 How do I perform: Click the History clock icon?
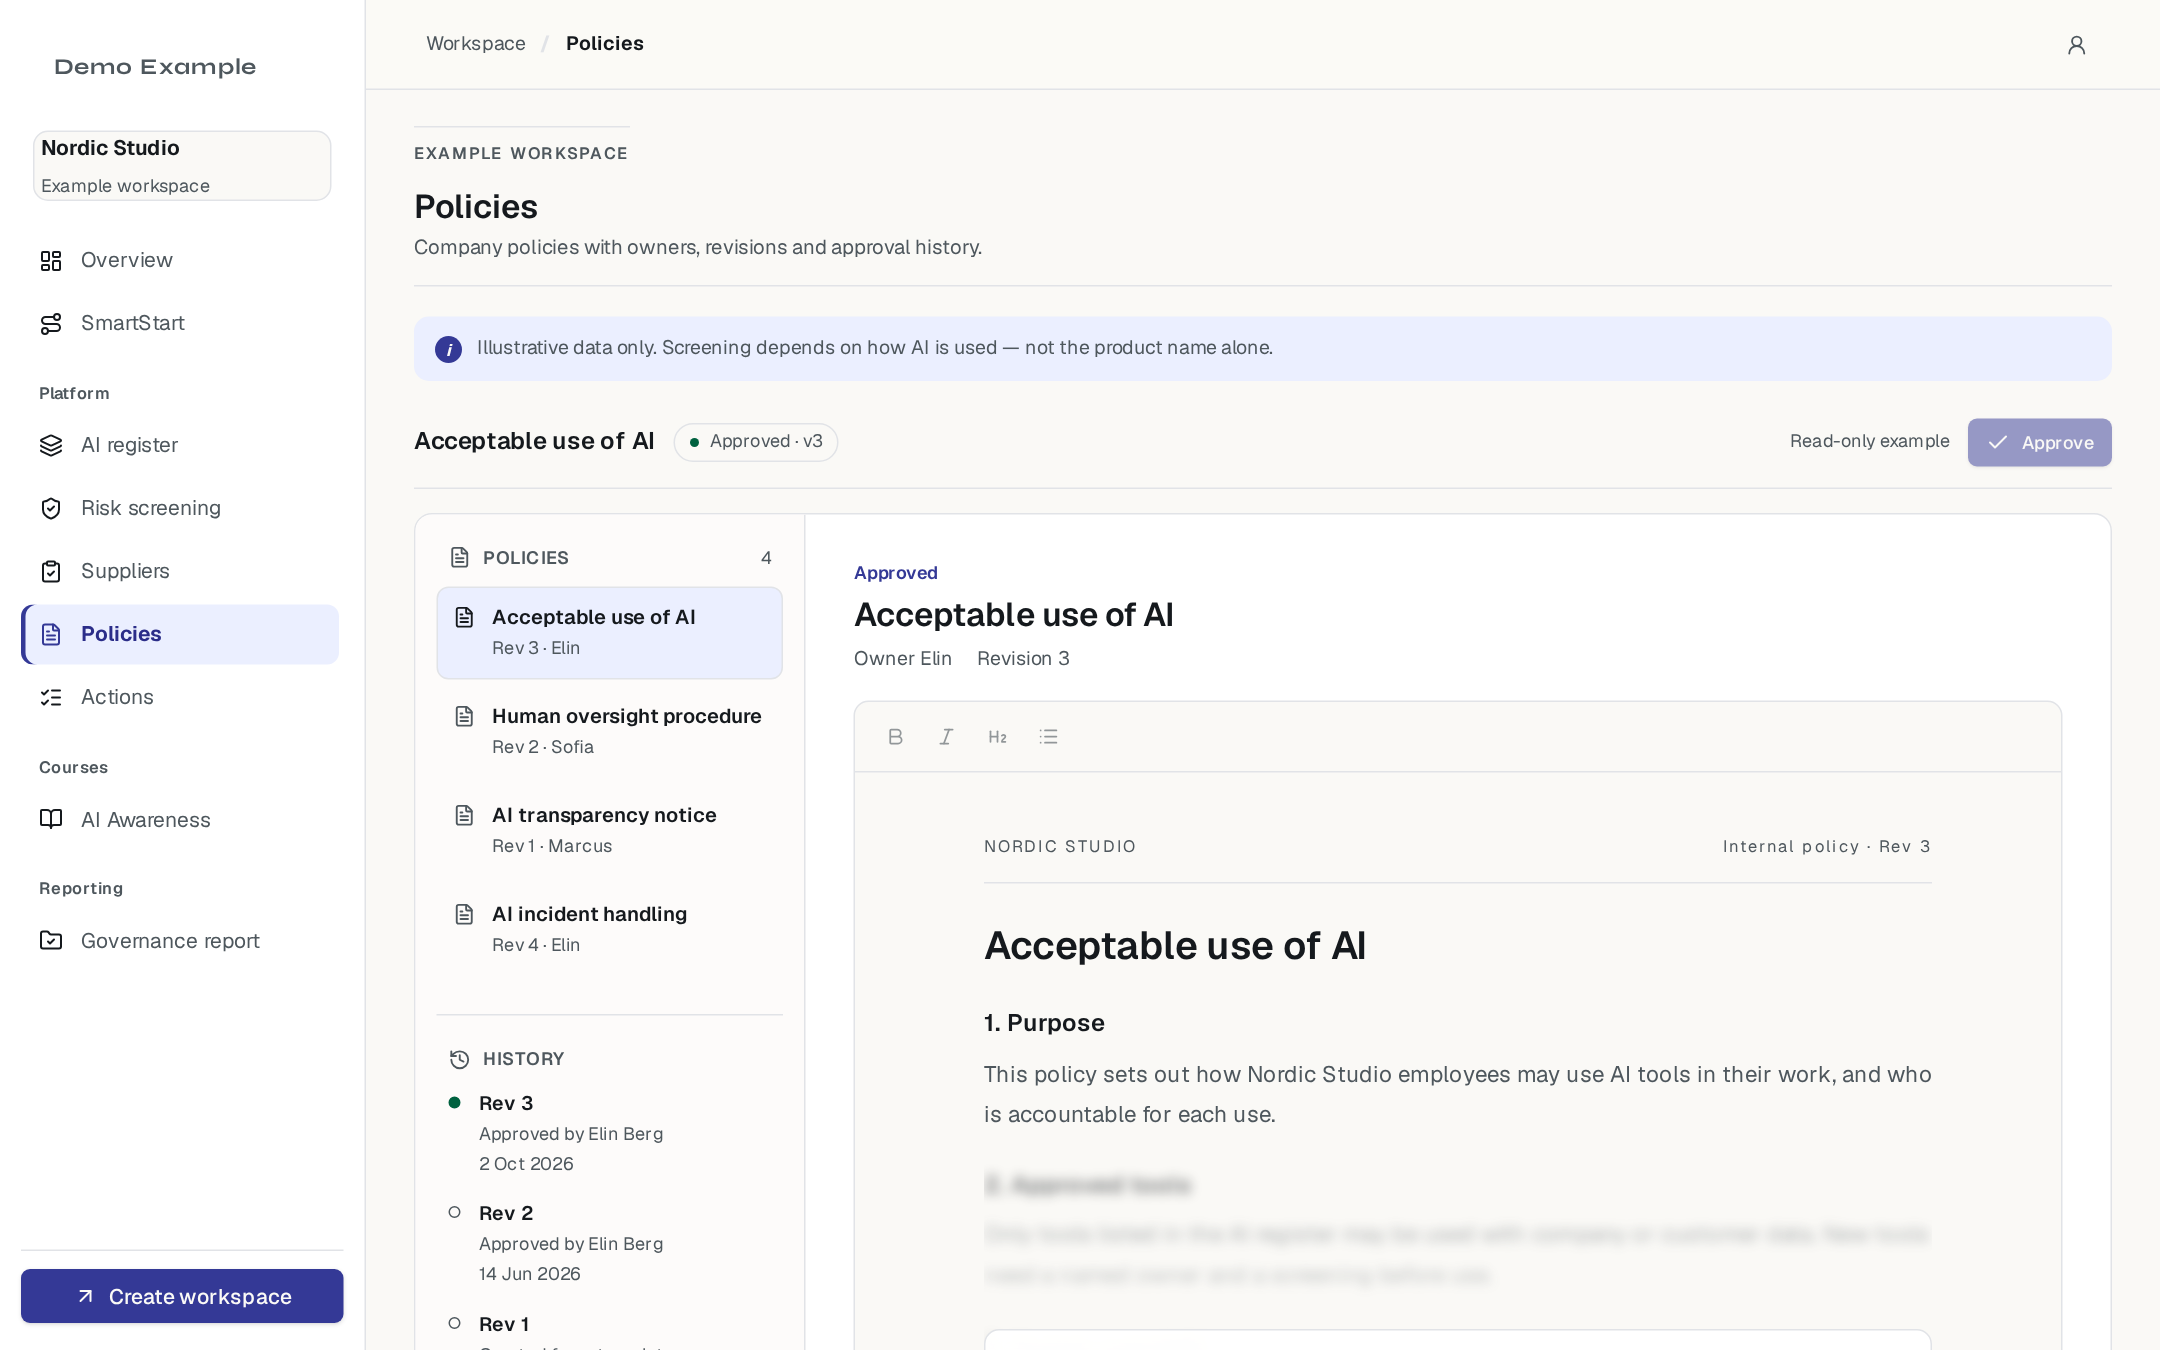coord(459,1059)
